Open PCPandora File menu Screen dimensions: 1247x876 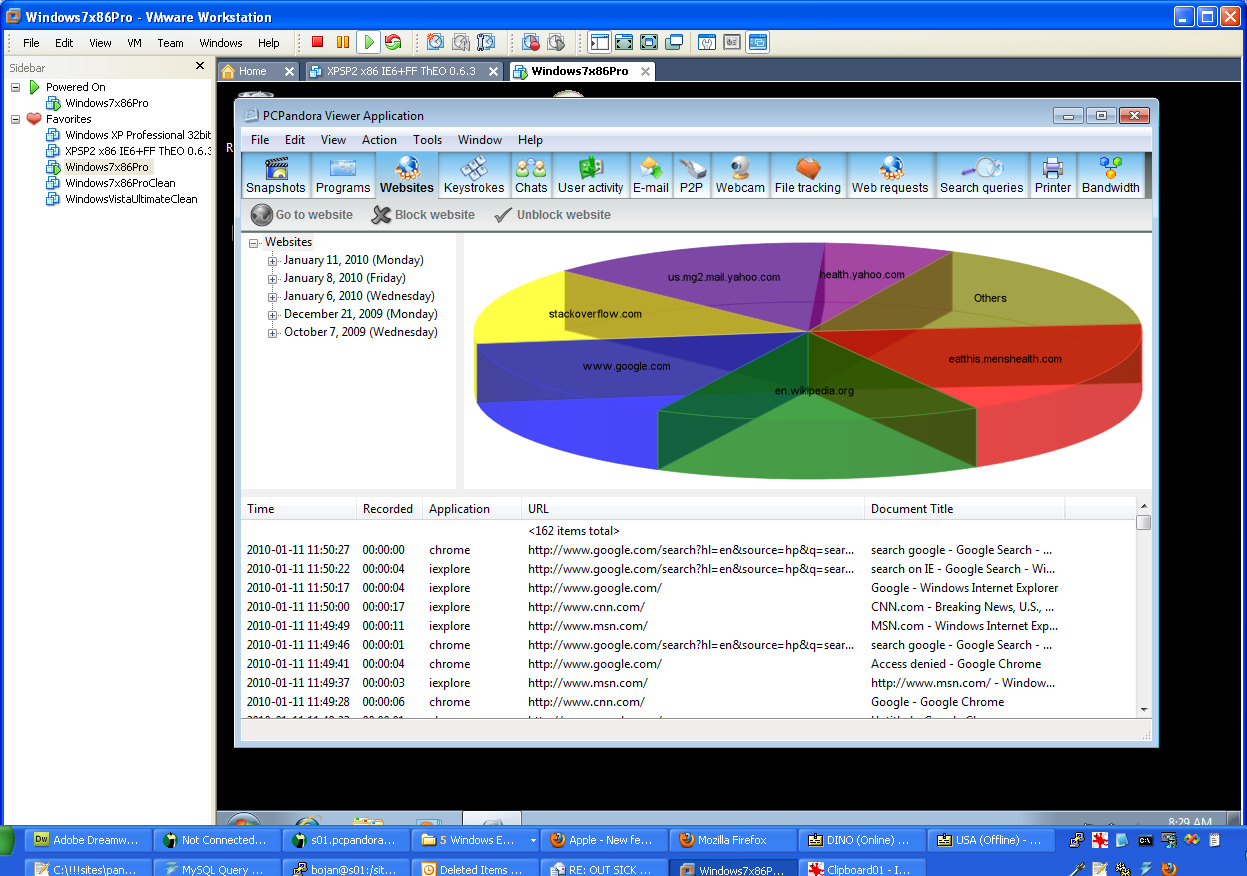(260, 140)
